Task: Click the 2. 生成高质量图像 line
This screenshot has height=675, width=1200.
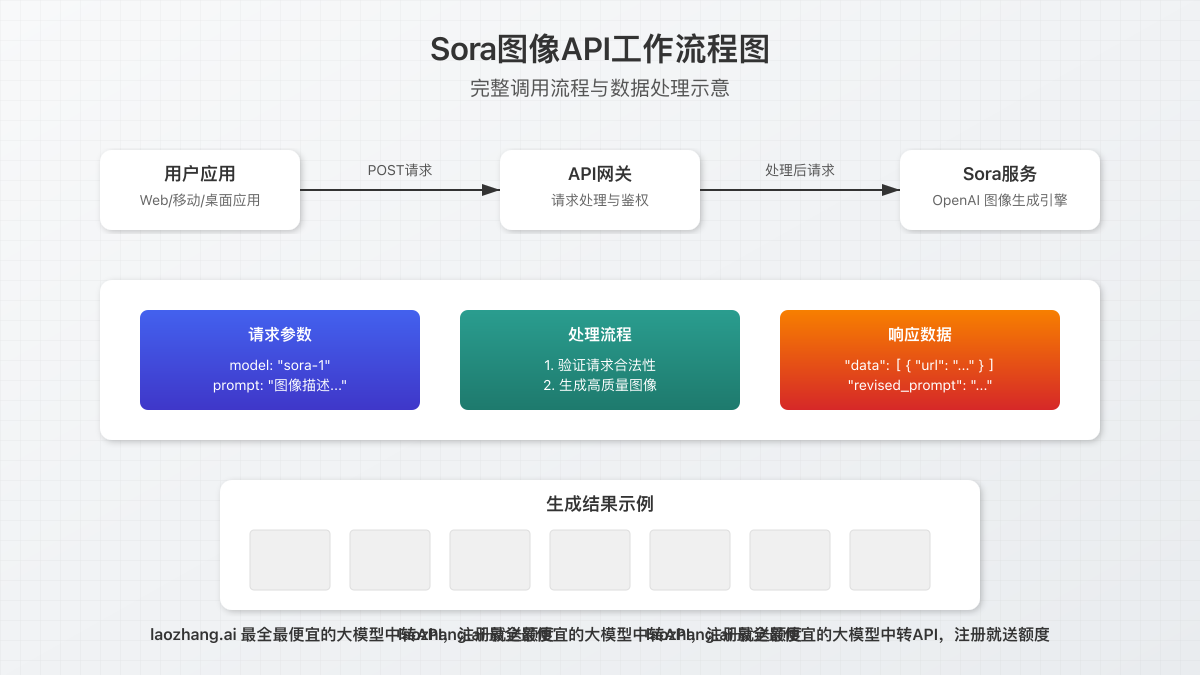Action: click(600, 385)
